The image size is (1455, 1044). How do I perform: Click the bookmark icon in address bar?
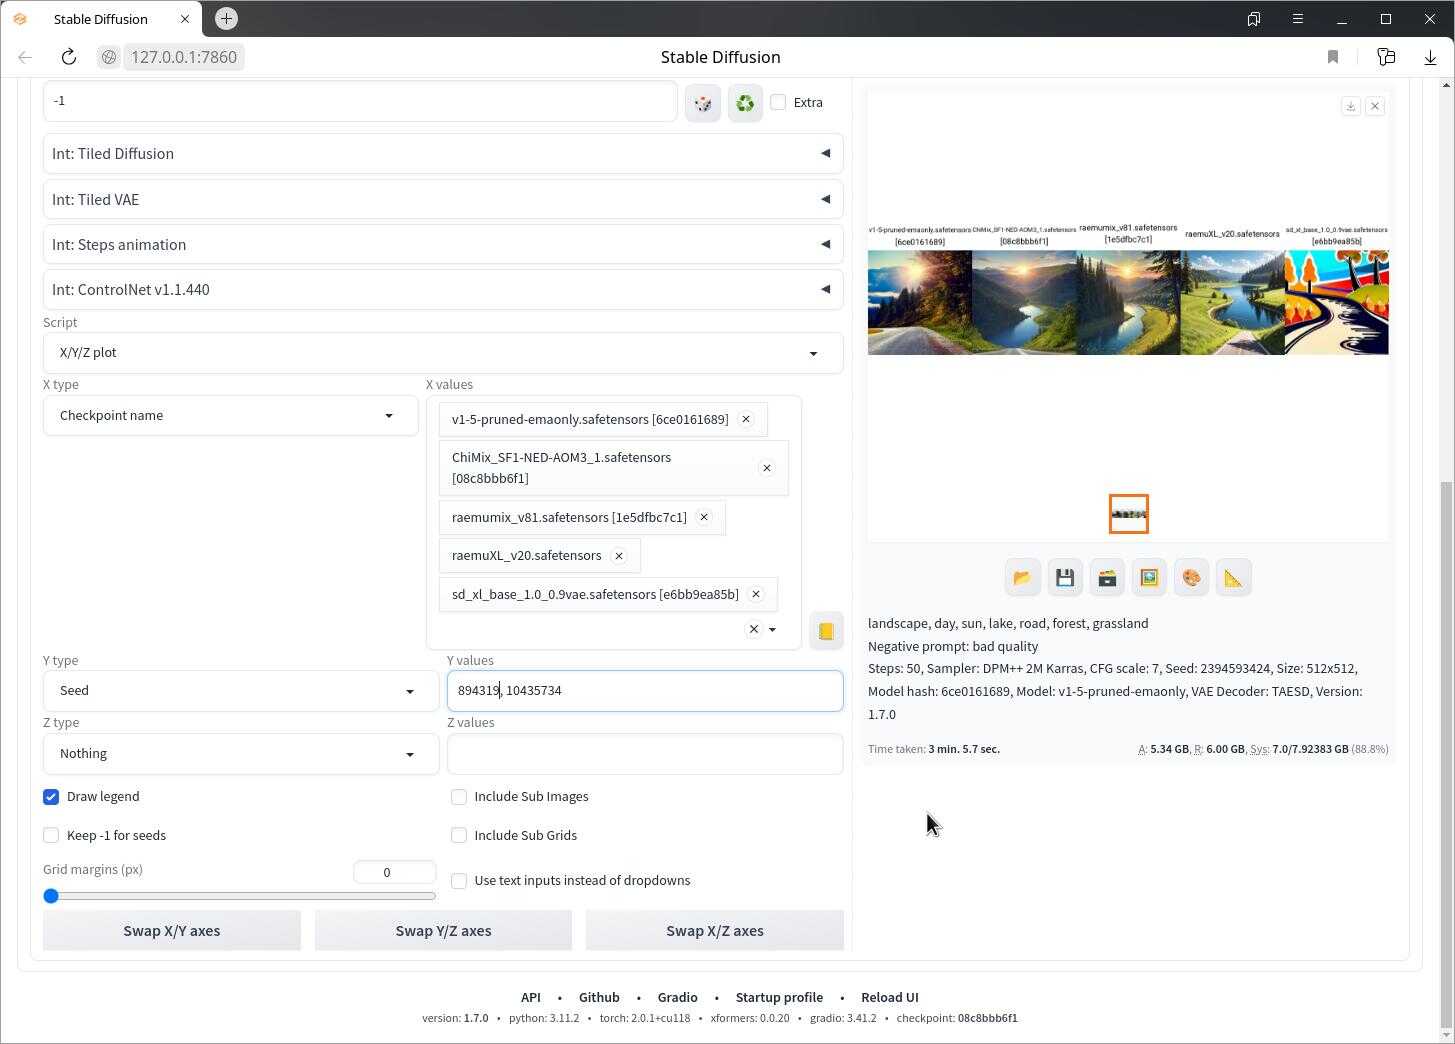pos(1333,57)
